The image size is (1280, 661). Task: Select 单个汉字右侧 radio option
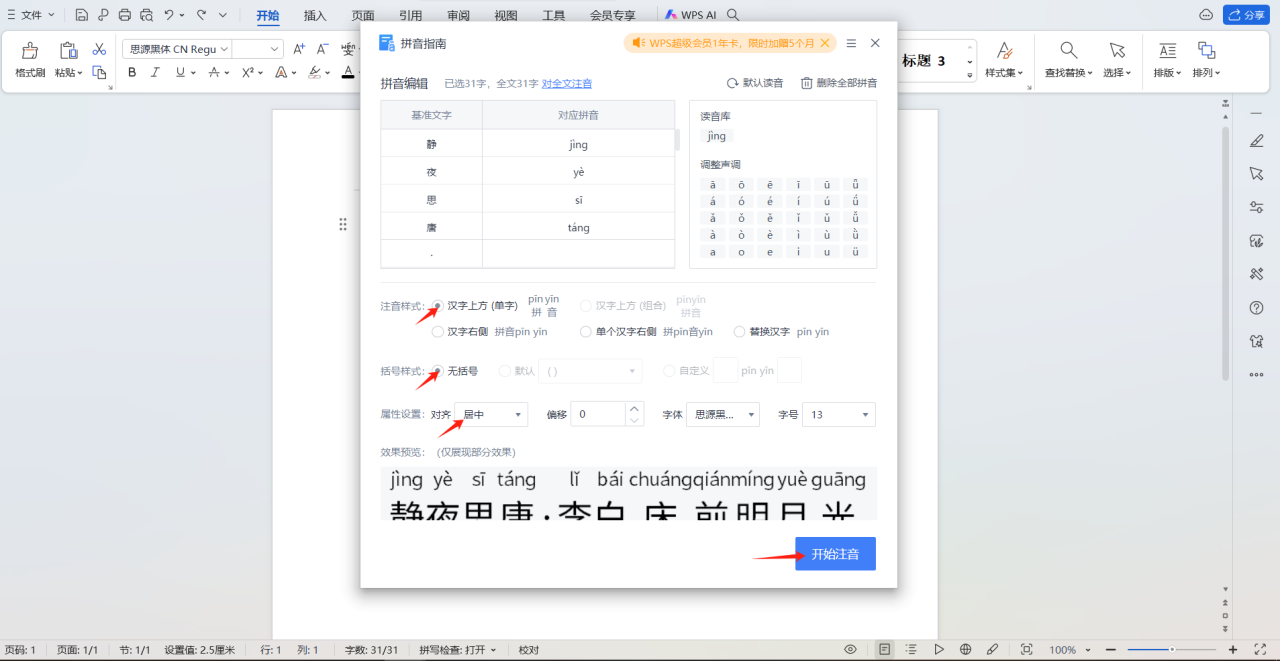[x=586, y=332]
